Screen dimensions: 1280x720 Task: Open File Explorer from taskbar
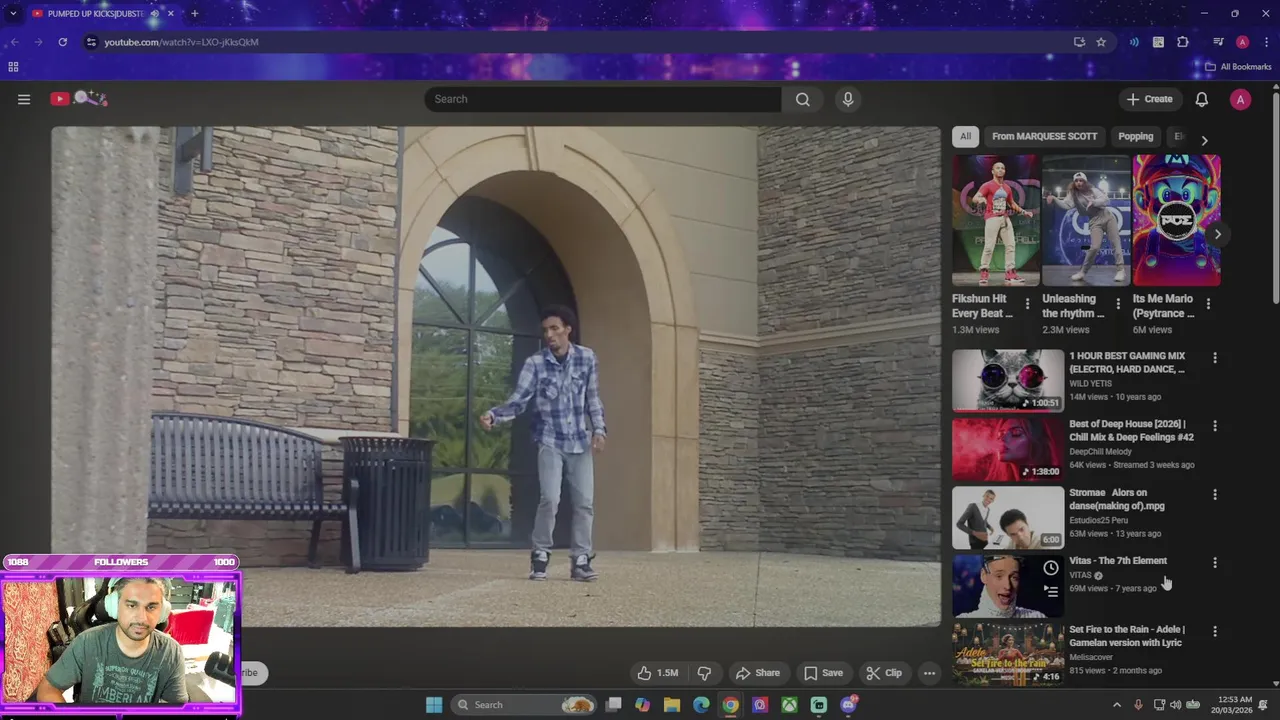tap(672, 705)
